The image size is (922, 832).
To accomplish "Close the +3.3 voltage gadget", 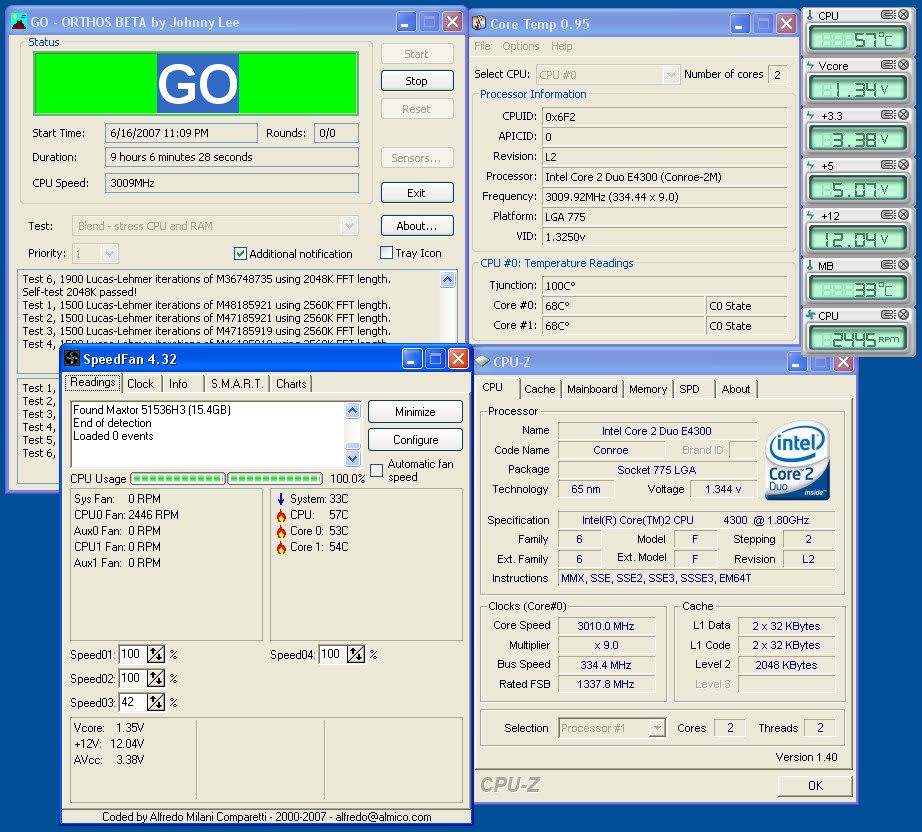I will click(x=904, y=115).
